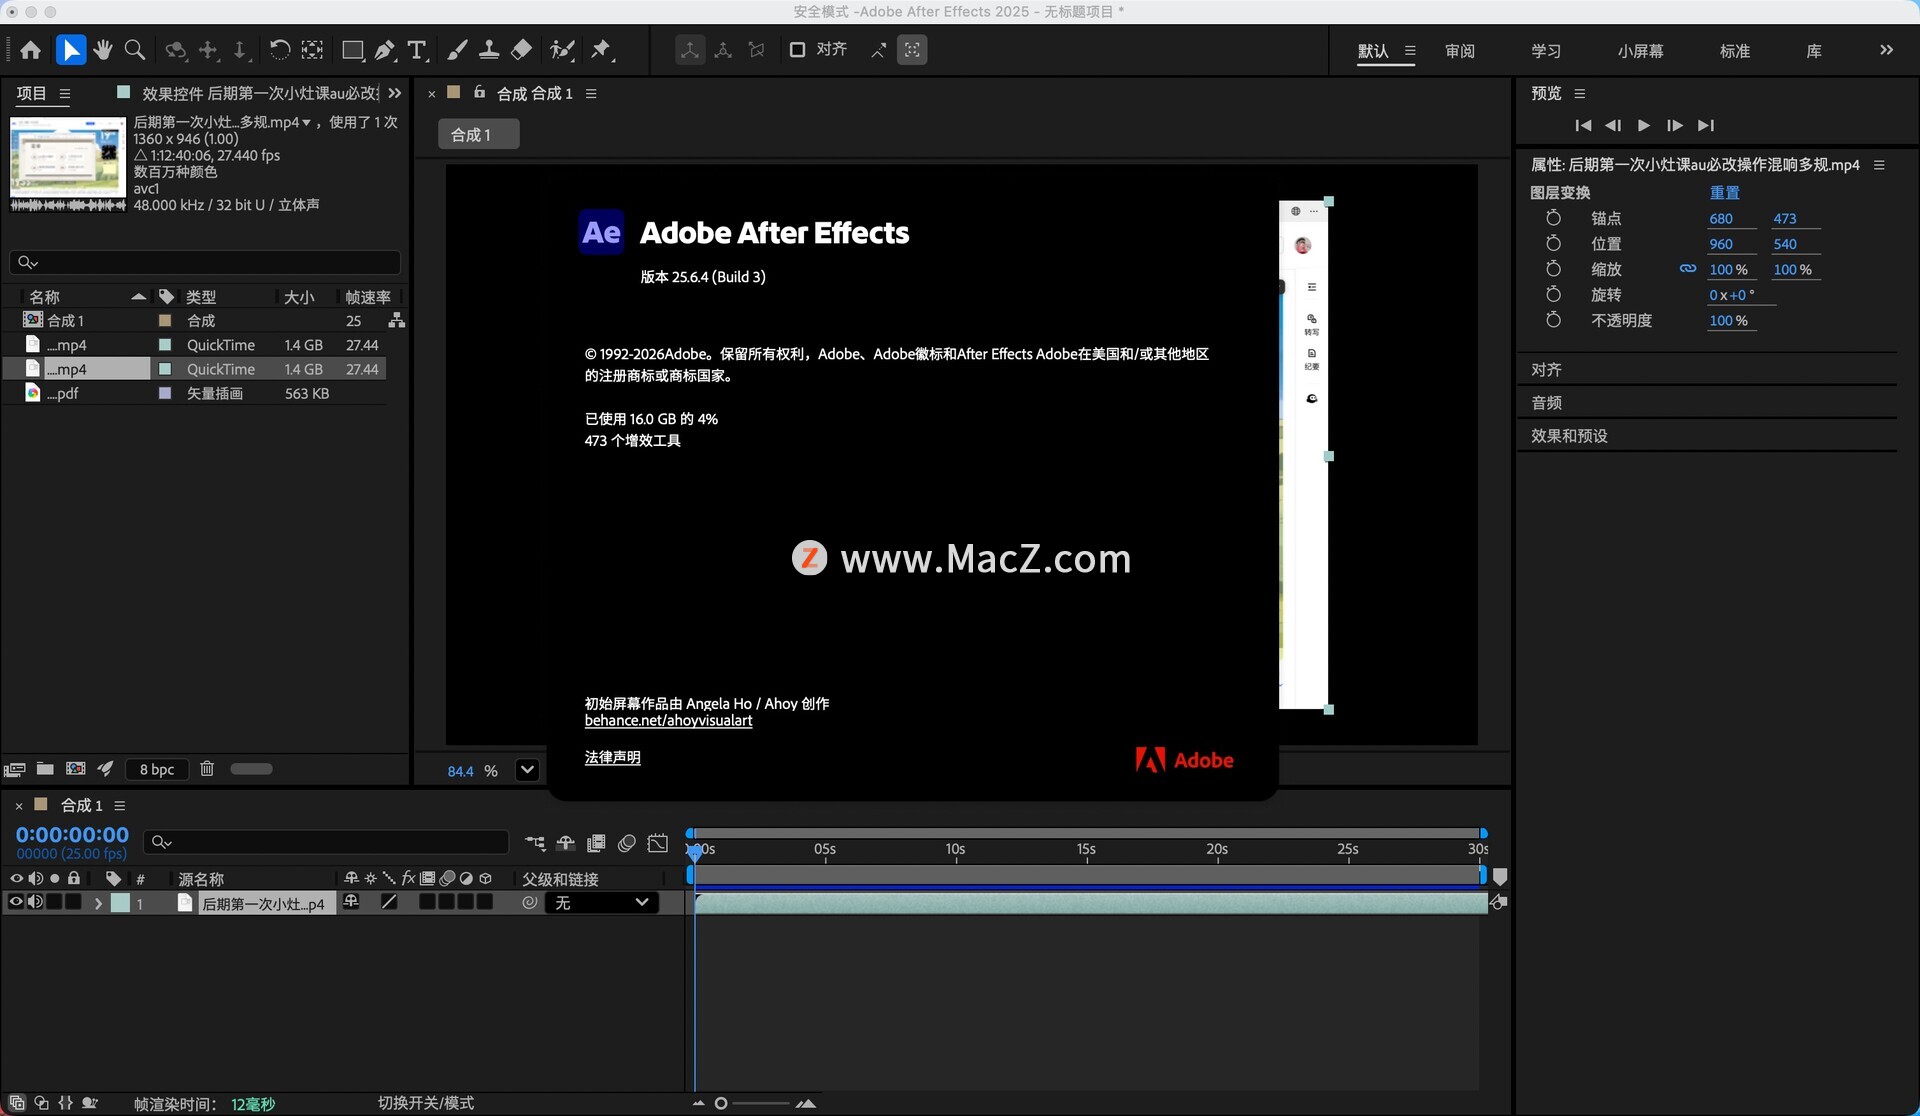This screenshot has height=1116, width=1920.
Task: Mute audio of layer 1
Action: pyautogui.click(x=36, y=902)
